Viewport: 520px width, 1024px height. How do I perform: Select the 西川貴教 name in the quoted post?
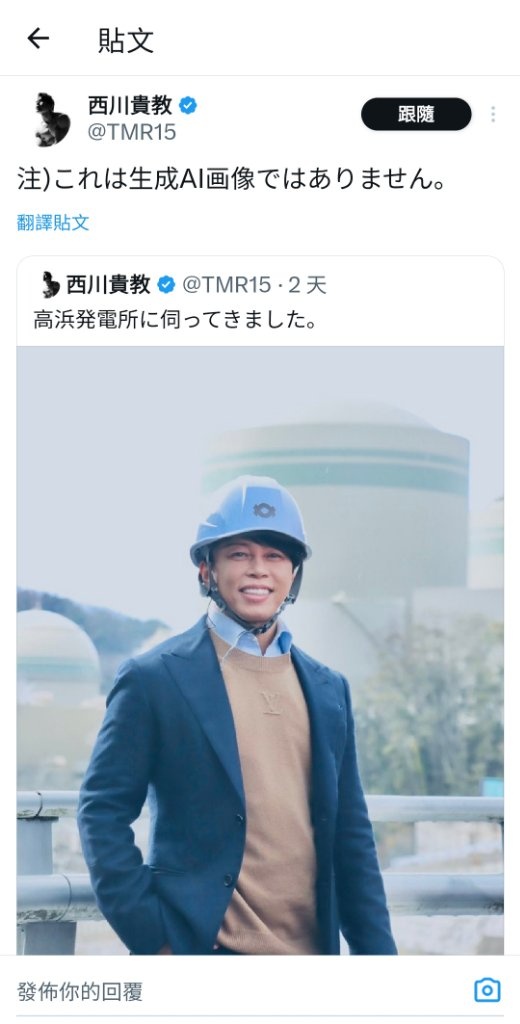(108, 285)
